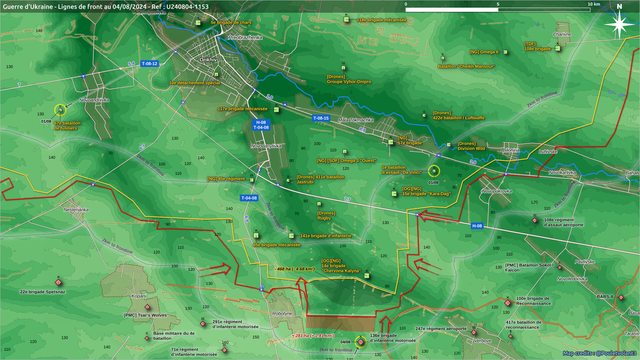
Task: Click the map title with date 04/08/2024
Action: 105,7
